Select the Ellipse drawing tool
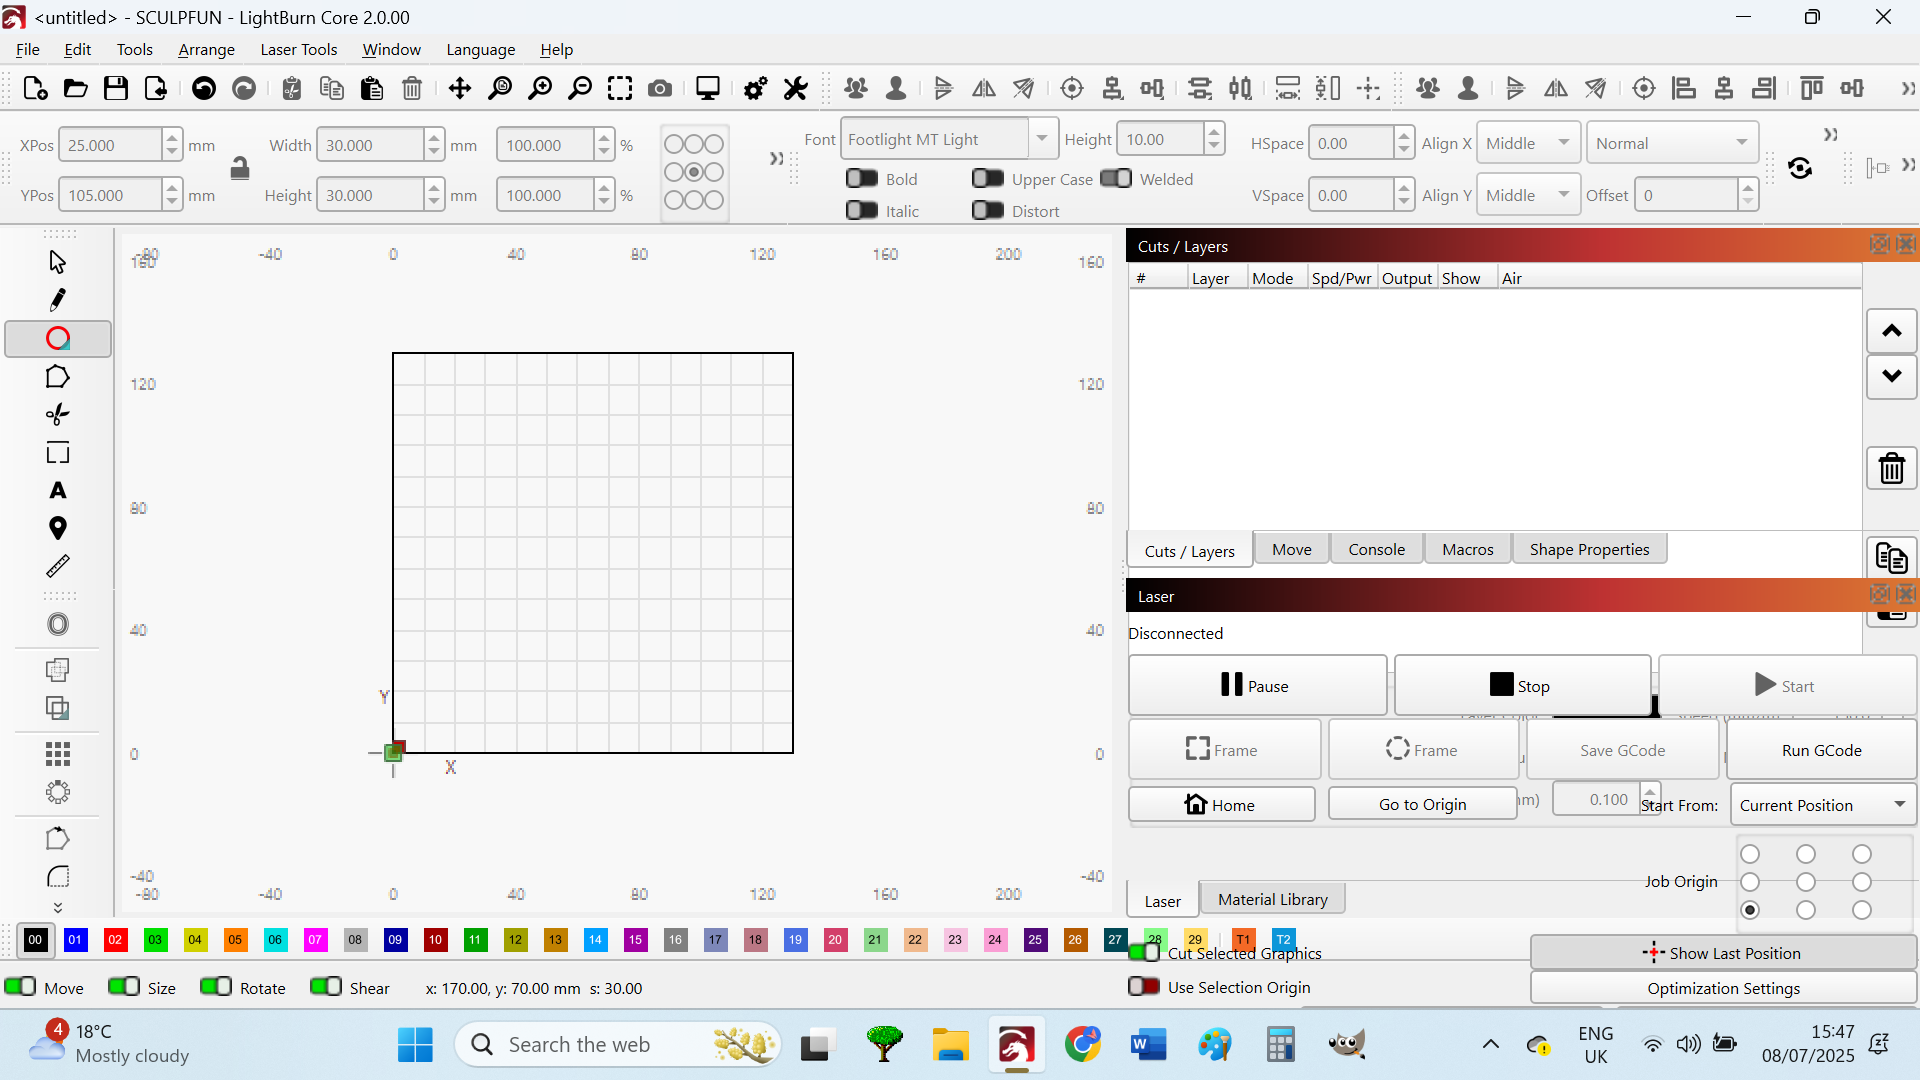 coord(58,339)
